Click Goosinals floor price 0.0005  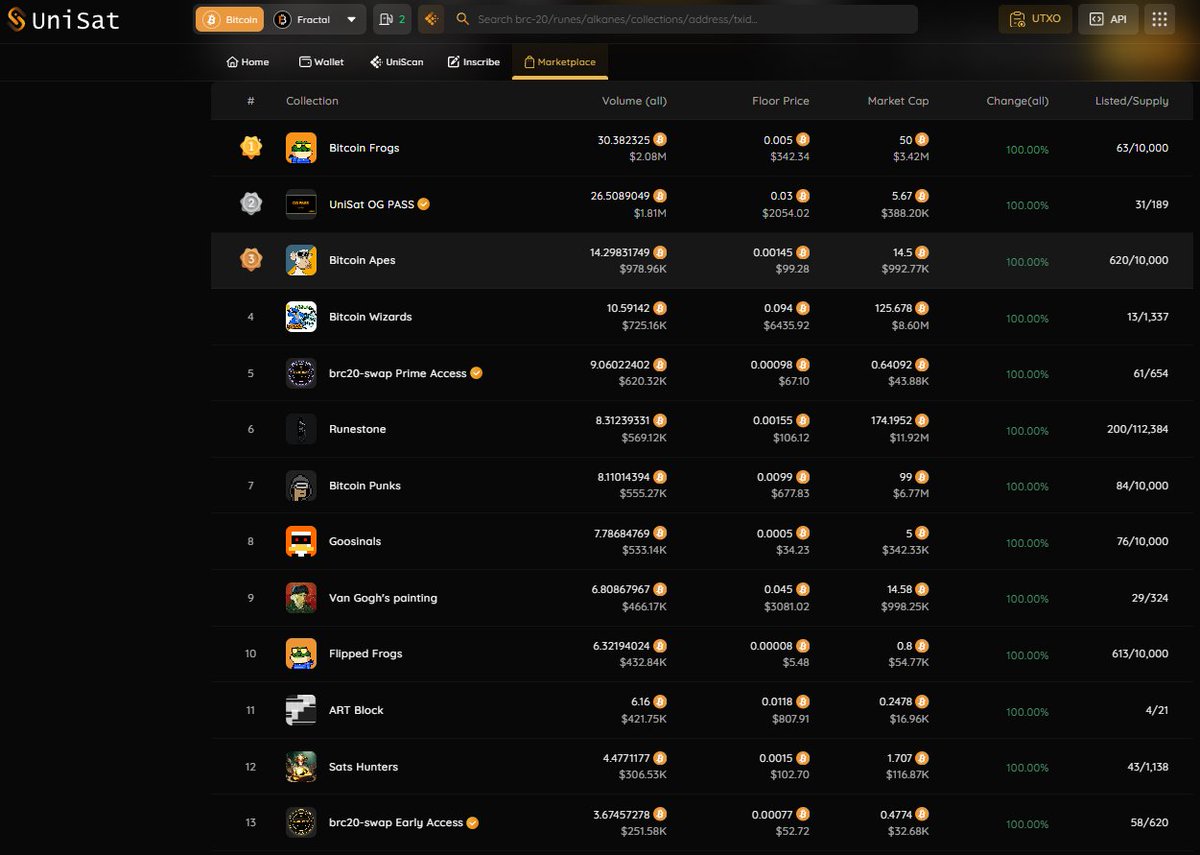click(x=775, y=534)
